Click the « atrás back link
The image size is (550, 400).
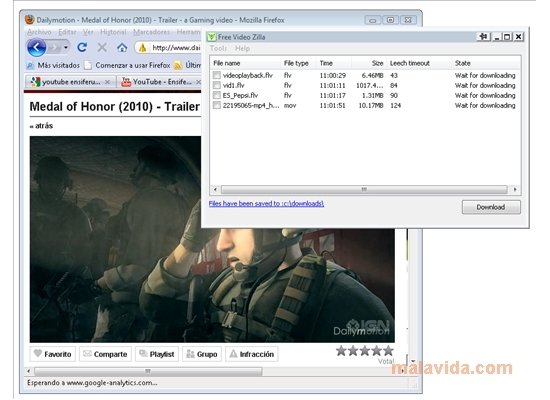pyautogui.click(x=41, y=126)
